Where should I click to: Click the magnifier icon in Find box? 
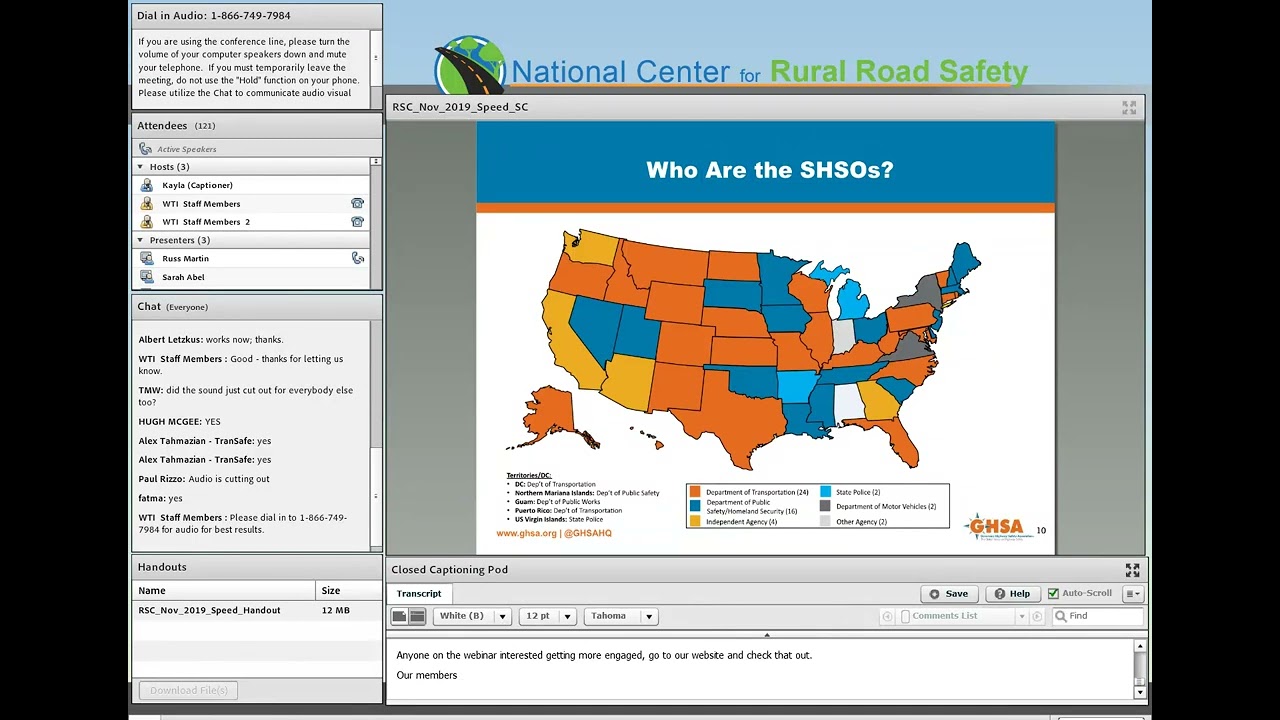click(x=1061, y=616)
